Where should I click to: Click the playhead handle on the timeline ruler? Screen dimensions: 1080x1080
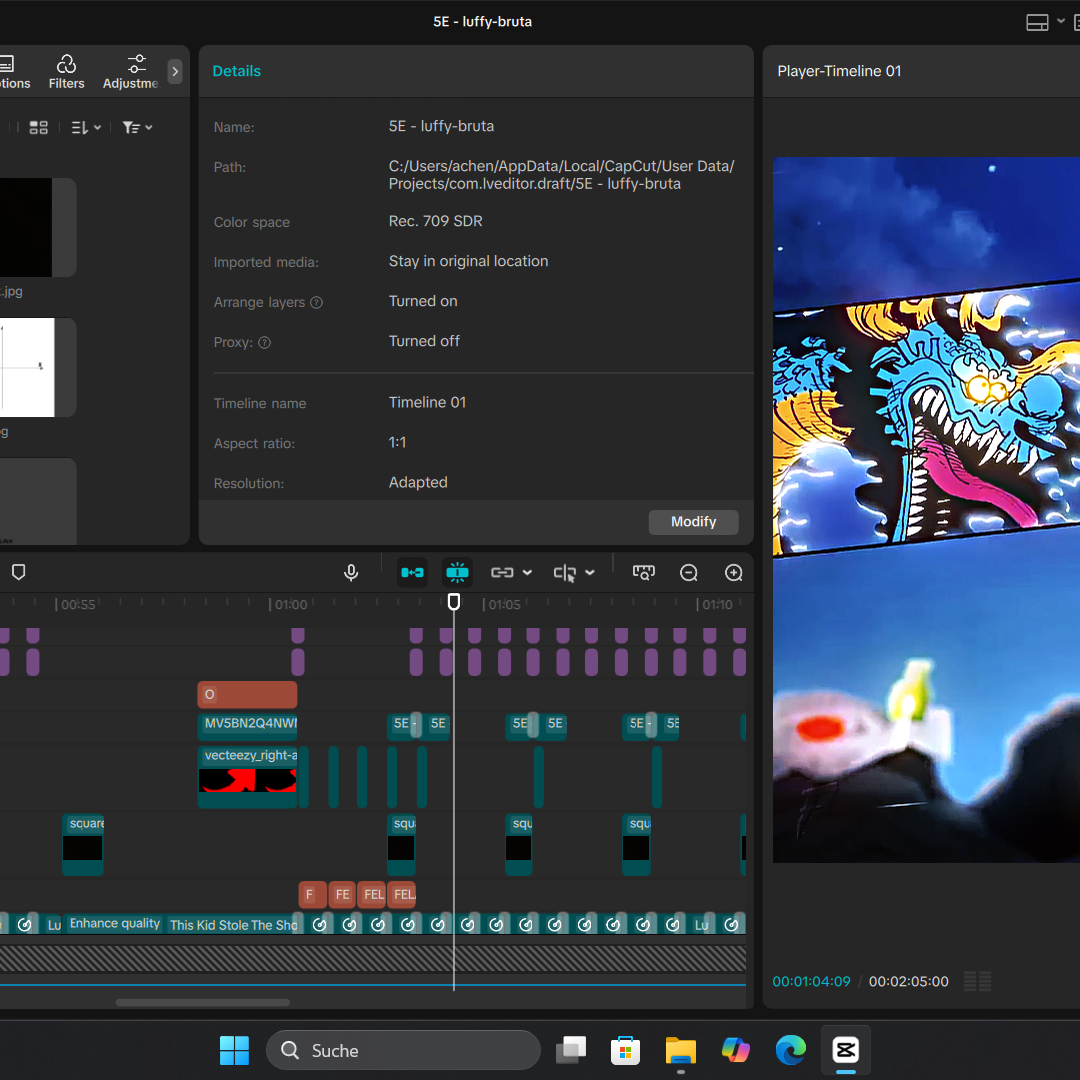pos(454,602)
